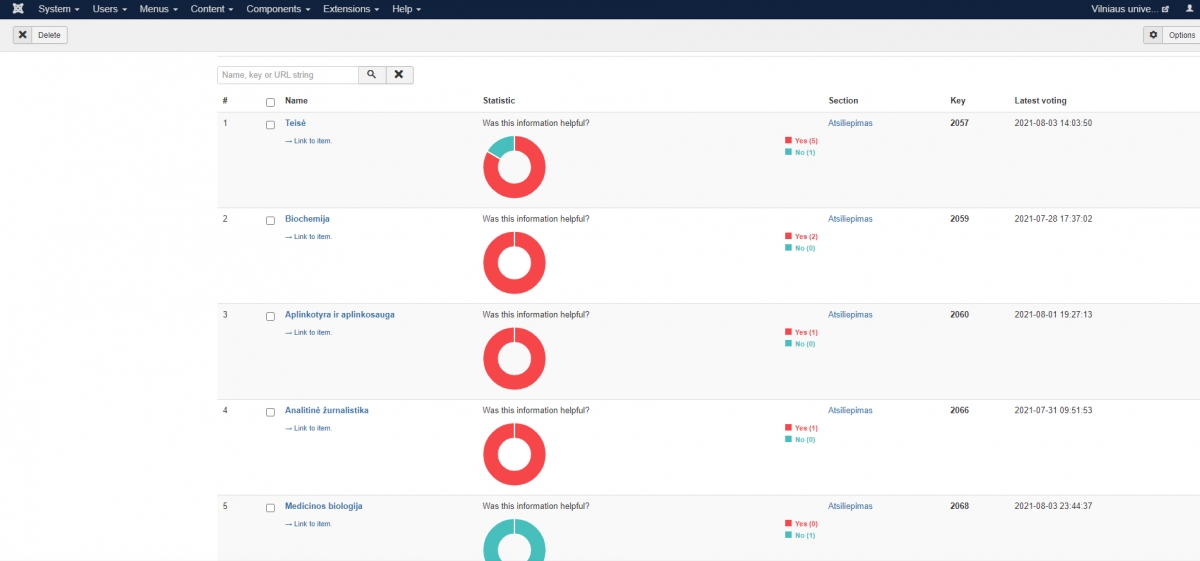This screenshot has width=1200, height=561.
Task: Open the Components menu
Action: pyautogui.click(x=278, y=9)
